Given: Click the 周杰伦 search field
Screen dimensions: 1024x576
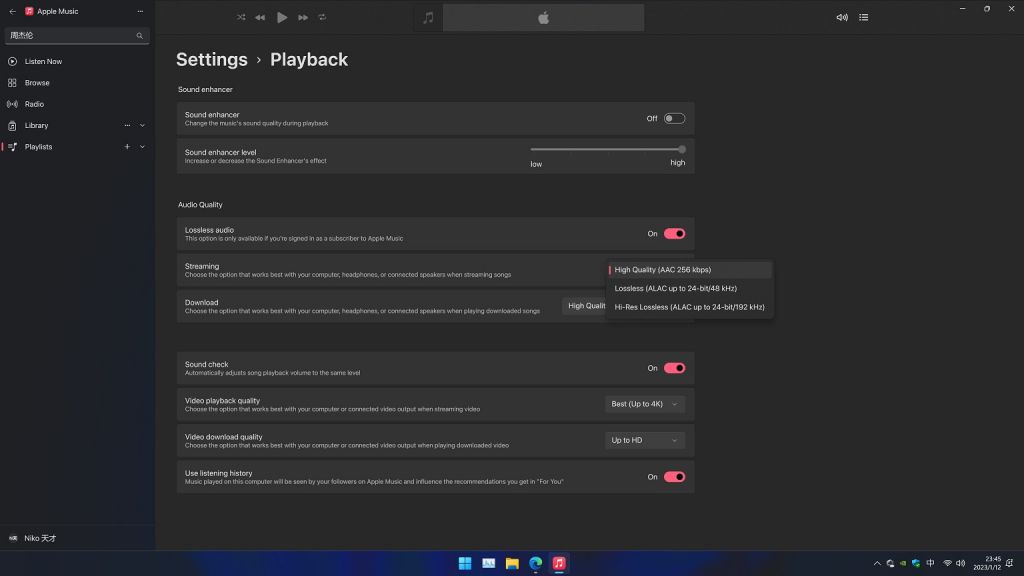Looking at the screenshot, I should [70, 35].
